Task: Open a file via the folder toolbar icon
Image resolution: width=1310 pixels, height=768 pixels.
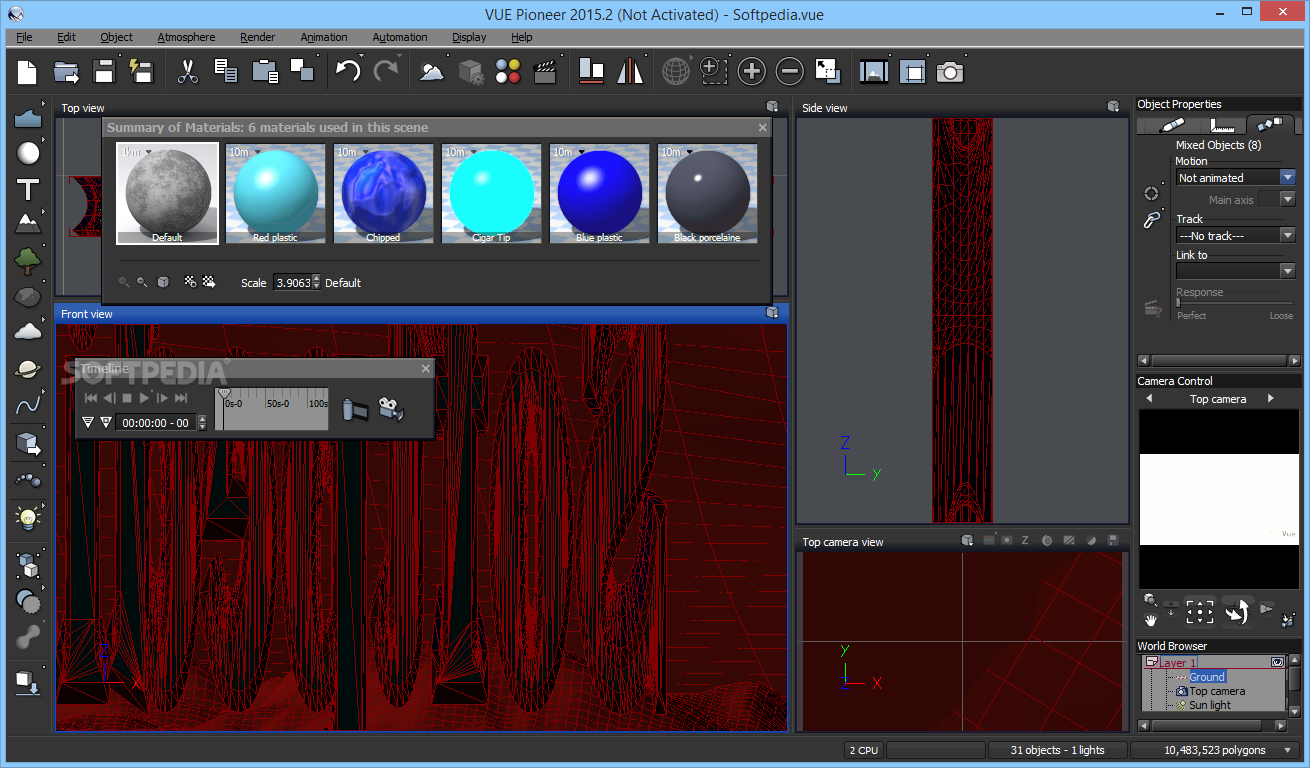Action: tap(66, 71)
